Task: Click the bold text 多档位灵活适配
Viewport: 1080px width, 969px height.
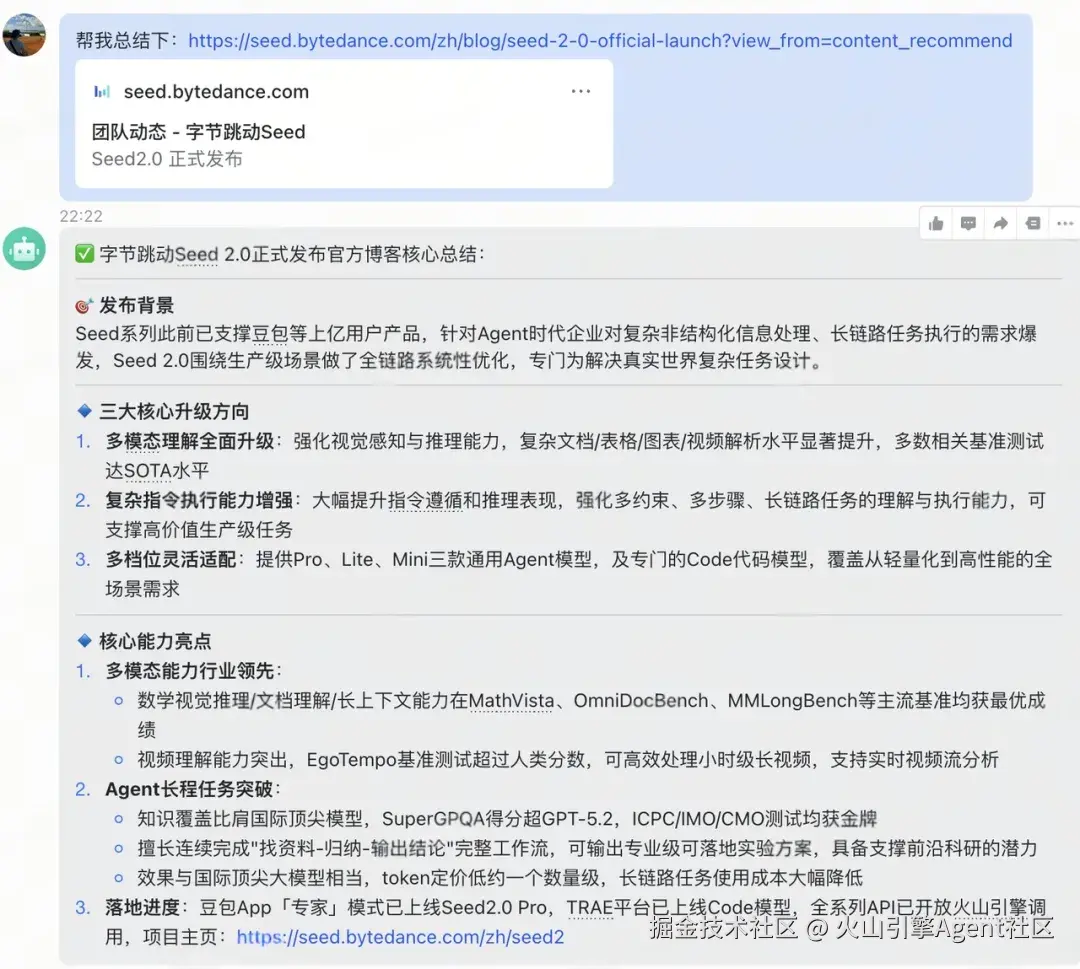Action: [171, 559]
